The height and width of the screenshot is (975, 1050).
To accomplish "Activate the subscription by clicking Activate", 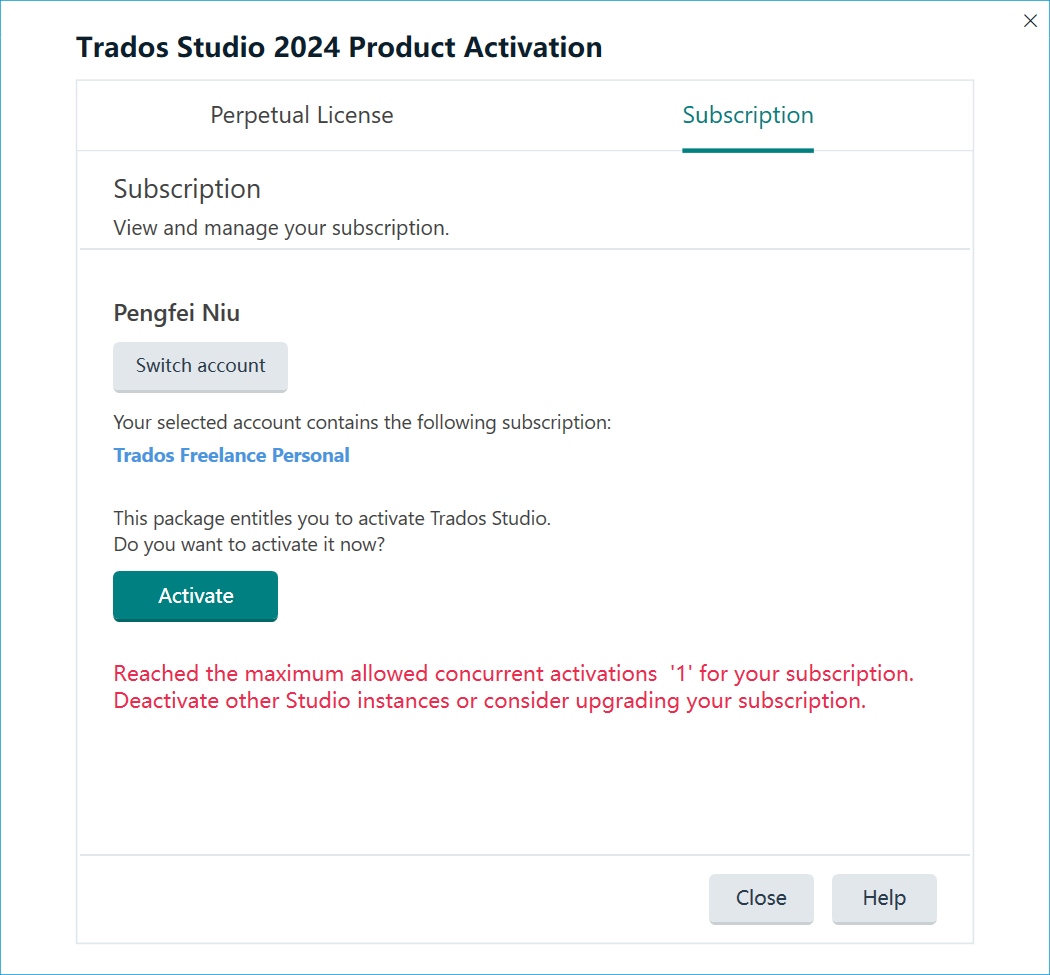I will (195, 596).
